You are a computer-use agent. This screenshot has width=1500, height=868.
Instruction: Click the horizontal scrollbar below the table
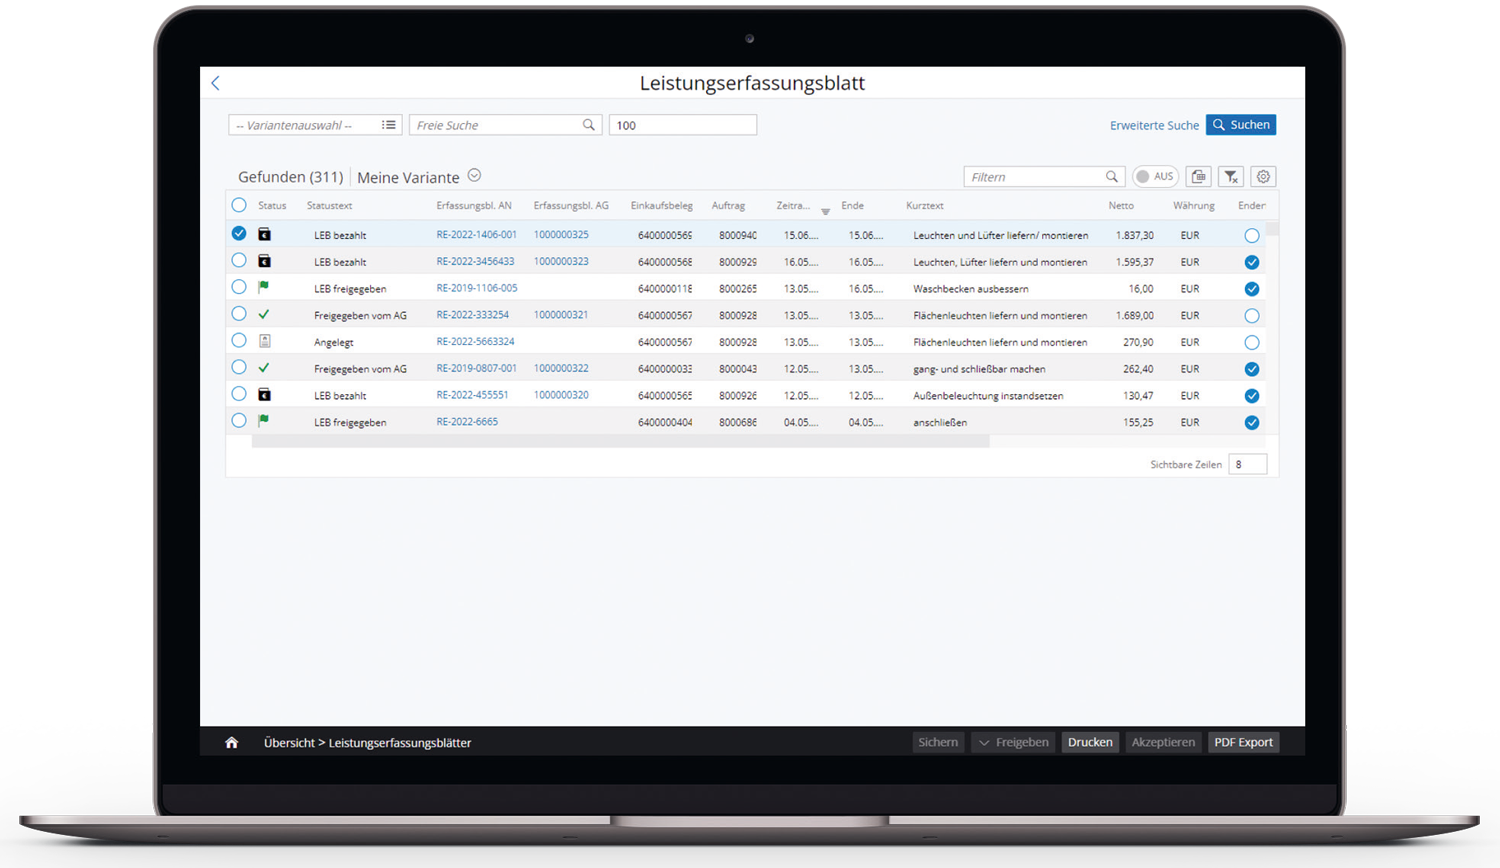(620, 441)
